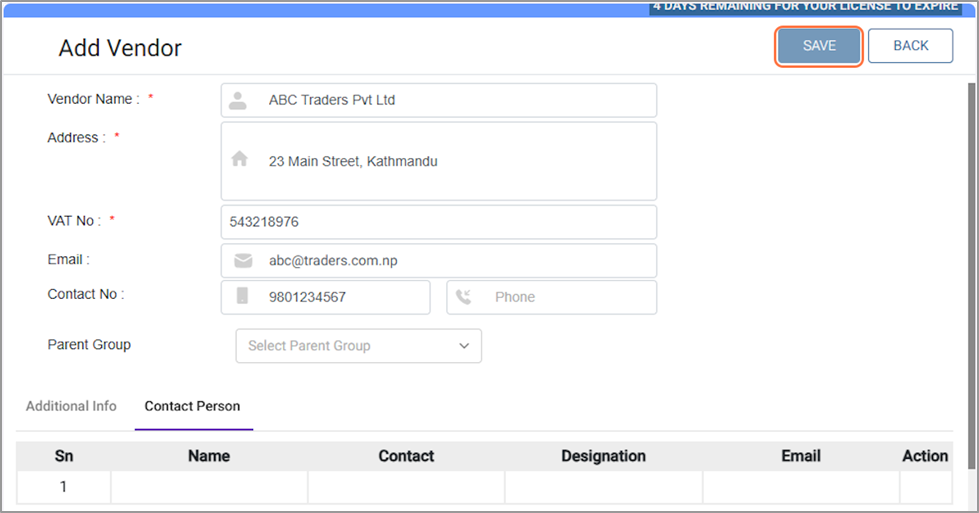Viewport: 979px width, 513px height.
Task: Click the mobile icon in Contact No field
Action: [x=242, y=297]
